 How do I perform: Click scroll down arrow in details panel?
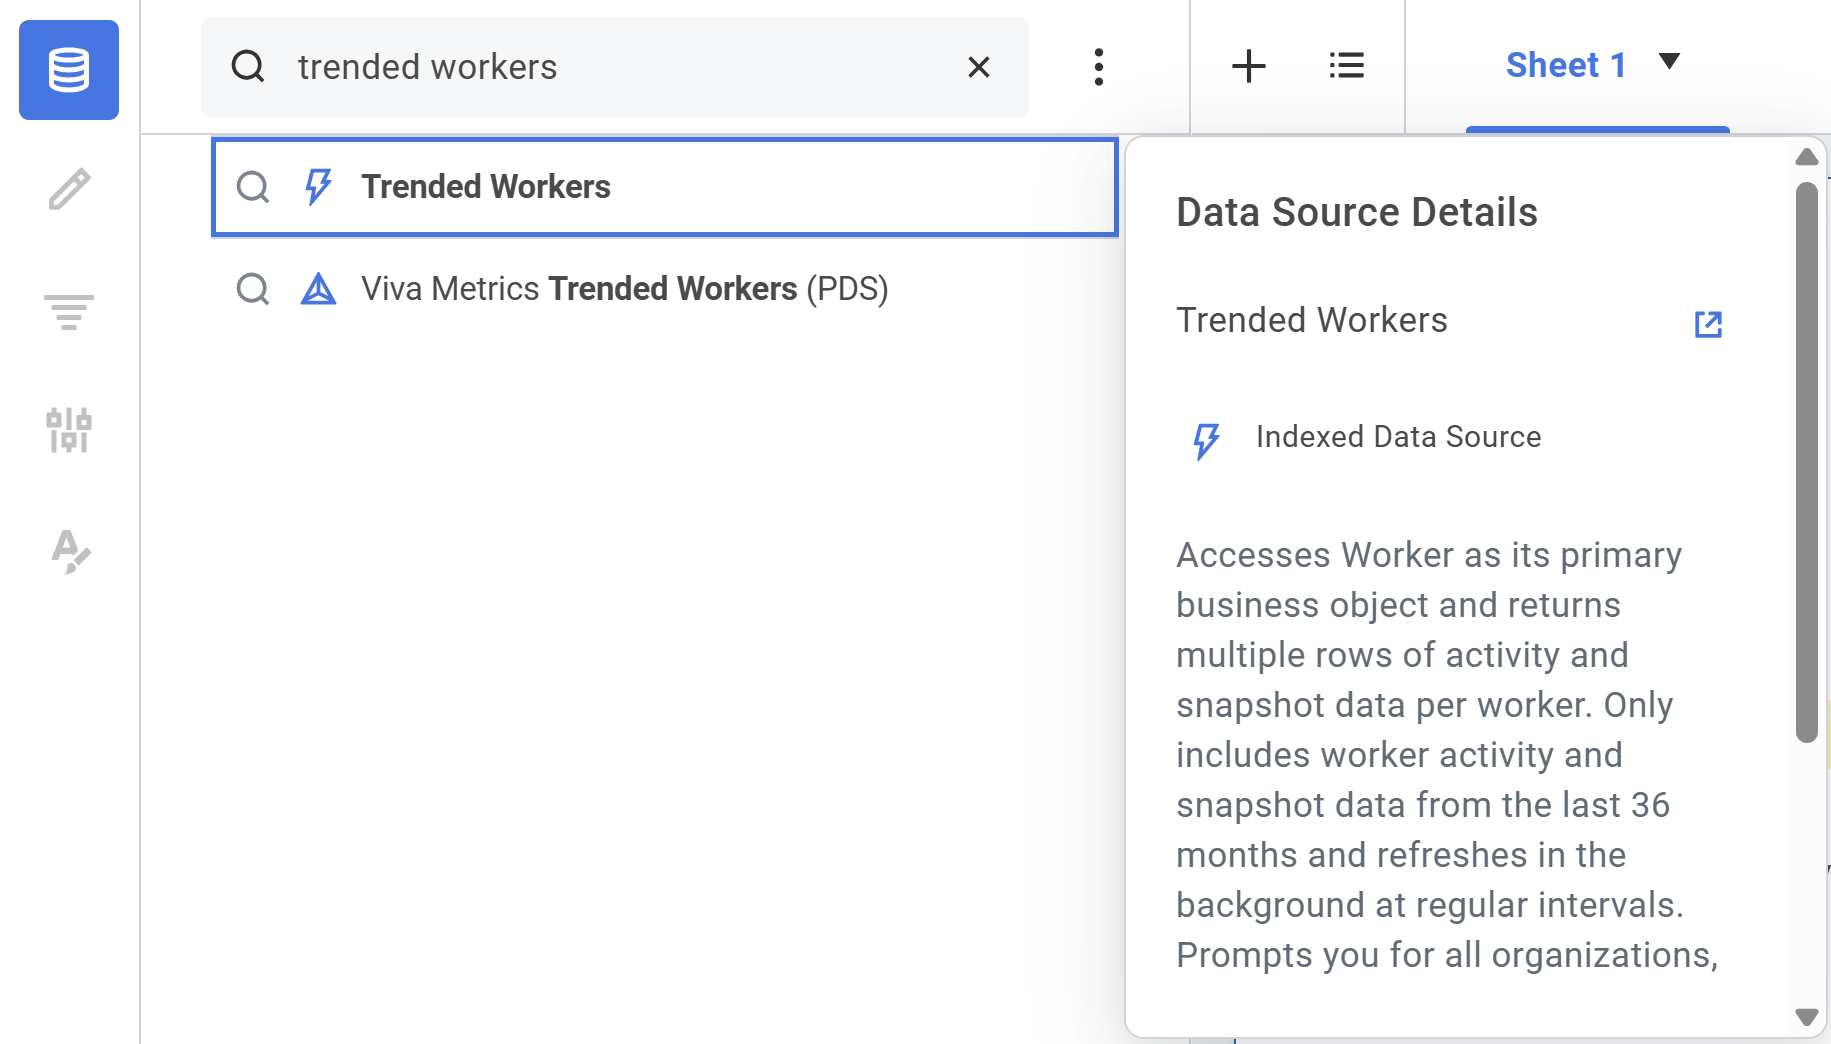[x=1806, y=1017]
